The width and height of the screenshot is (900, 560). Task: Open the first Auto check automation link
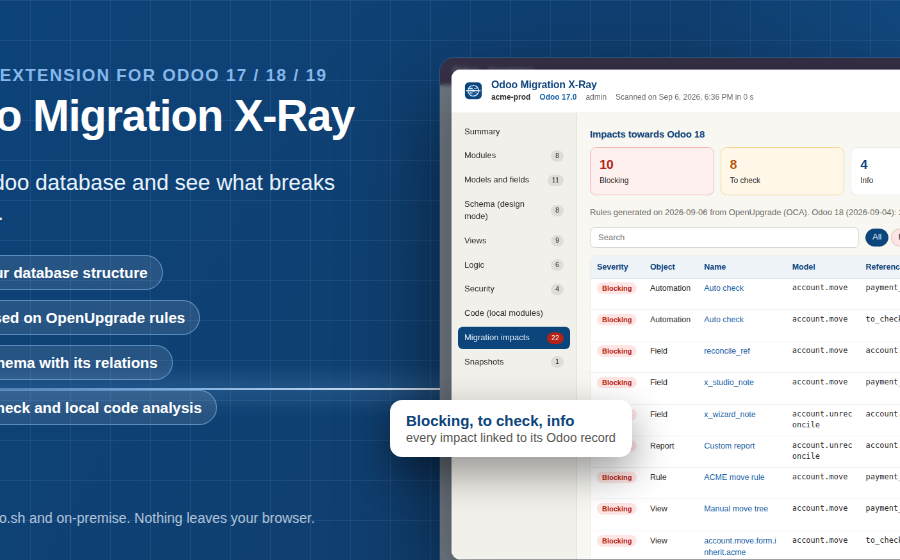(723, 288)
